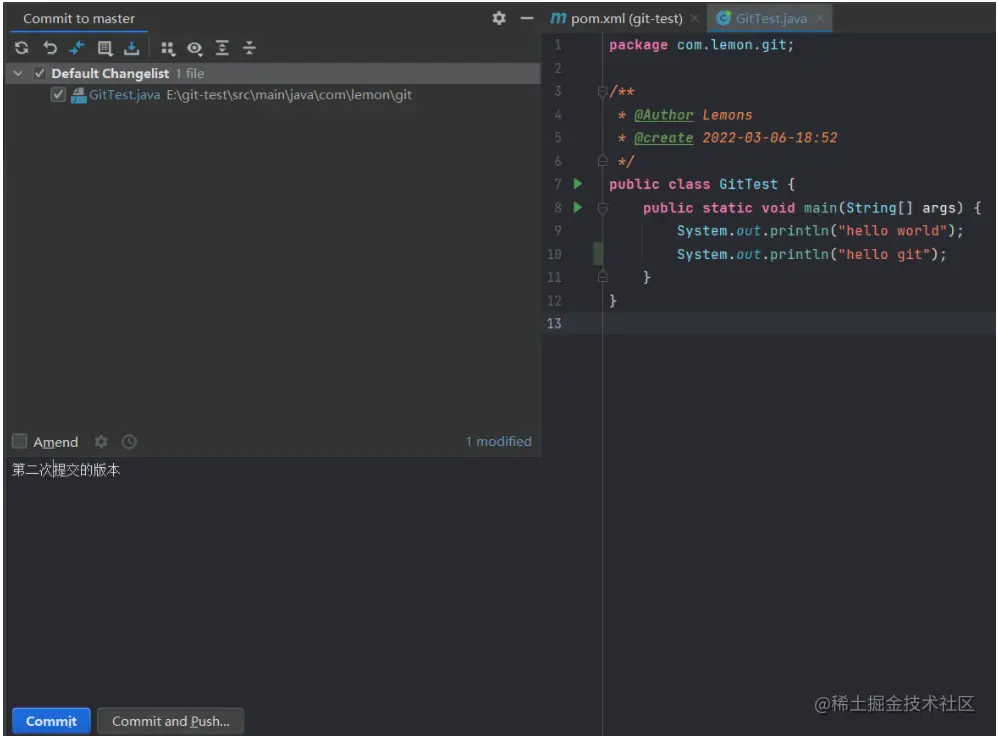The height and width of the screenshot is (737, 998).
Task: Enable the Amend checkbox
Action: tap(20, 441)
